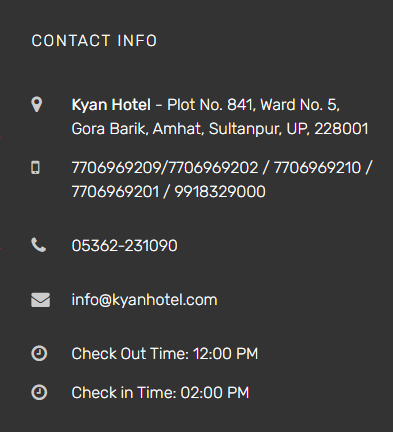Select mobile number 9918329000
Viewport: 393px width, 432px height.
220,192
